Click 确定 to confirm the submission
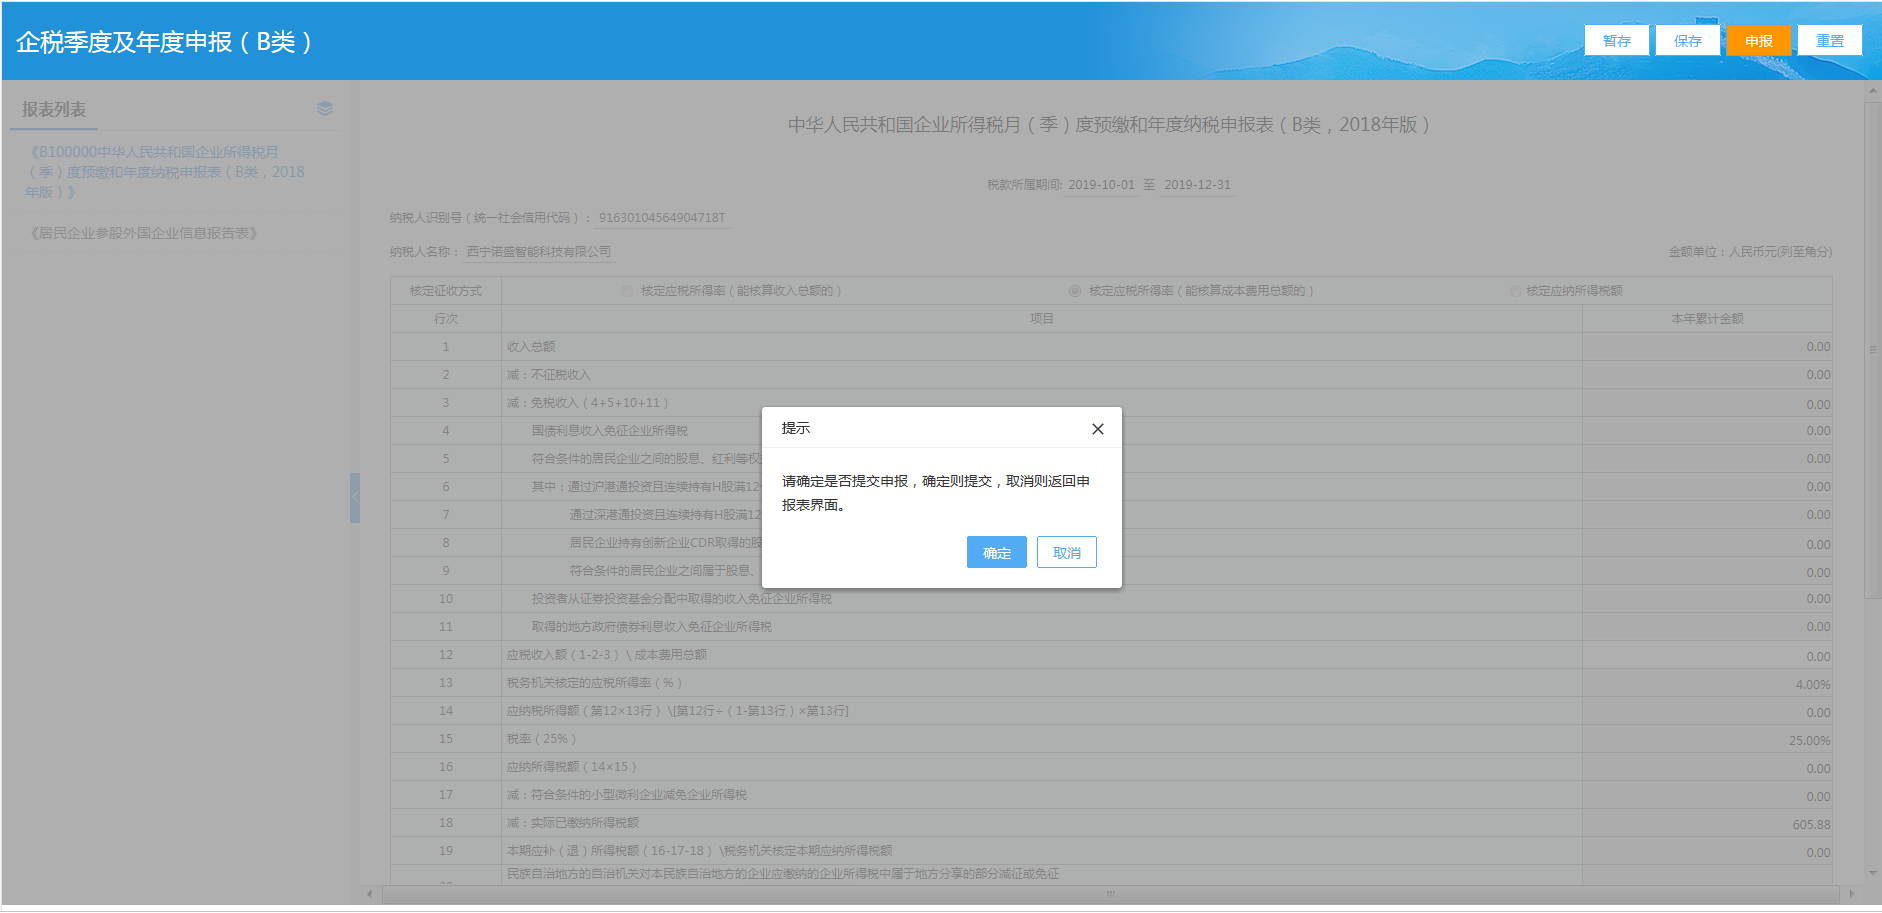1882x913 pixels. pyautogui.click(x=996, y=551)
